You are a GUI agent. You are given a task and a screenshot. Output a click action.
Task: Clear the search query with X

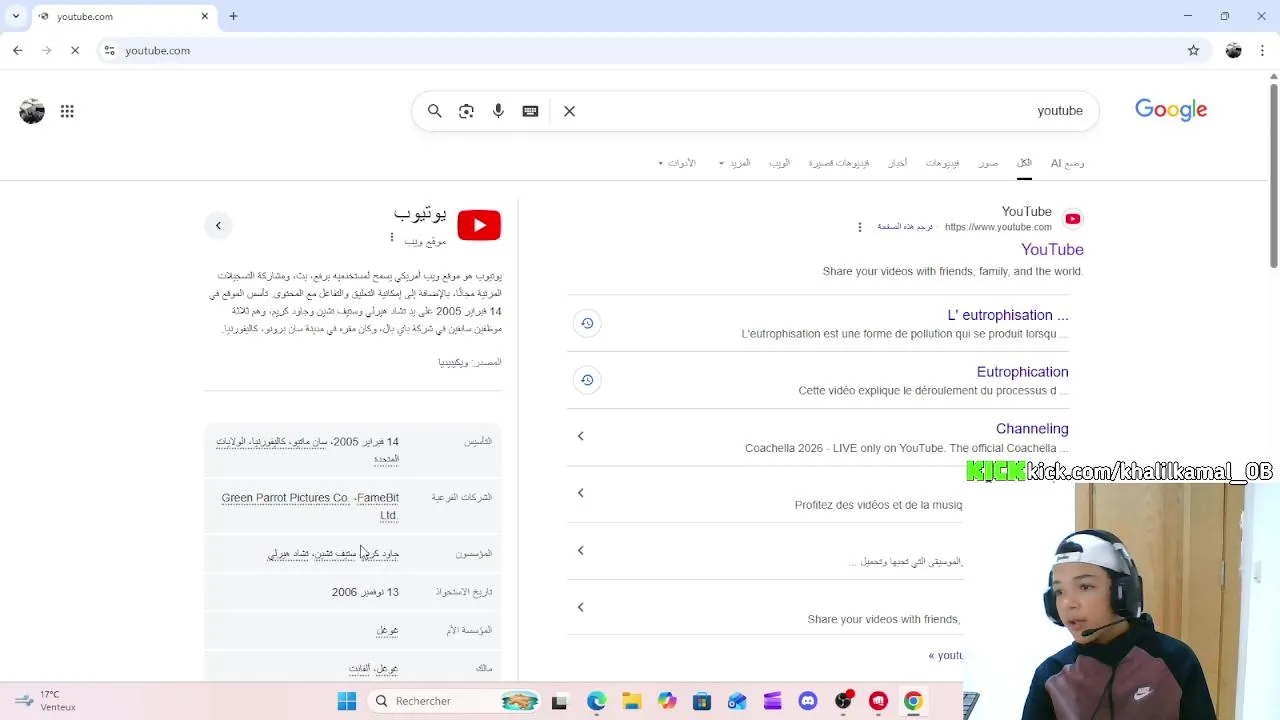tap(569, 111)
